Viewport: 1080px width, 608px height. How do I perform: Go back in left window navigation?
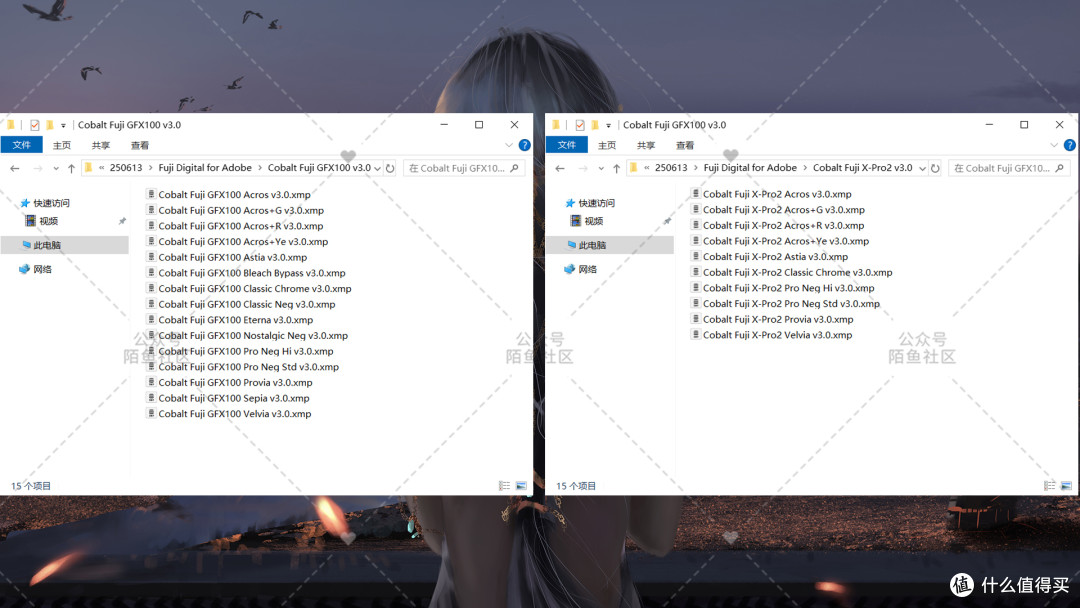coord(15,168)
